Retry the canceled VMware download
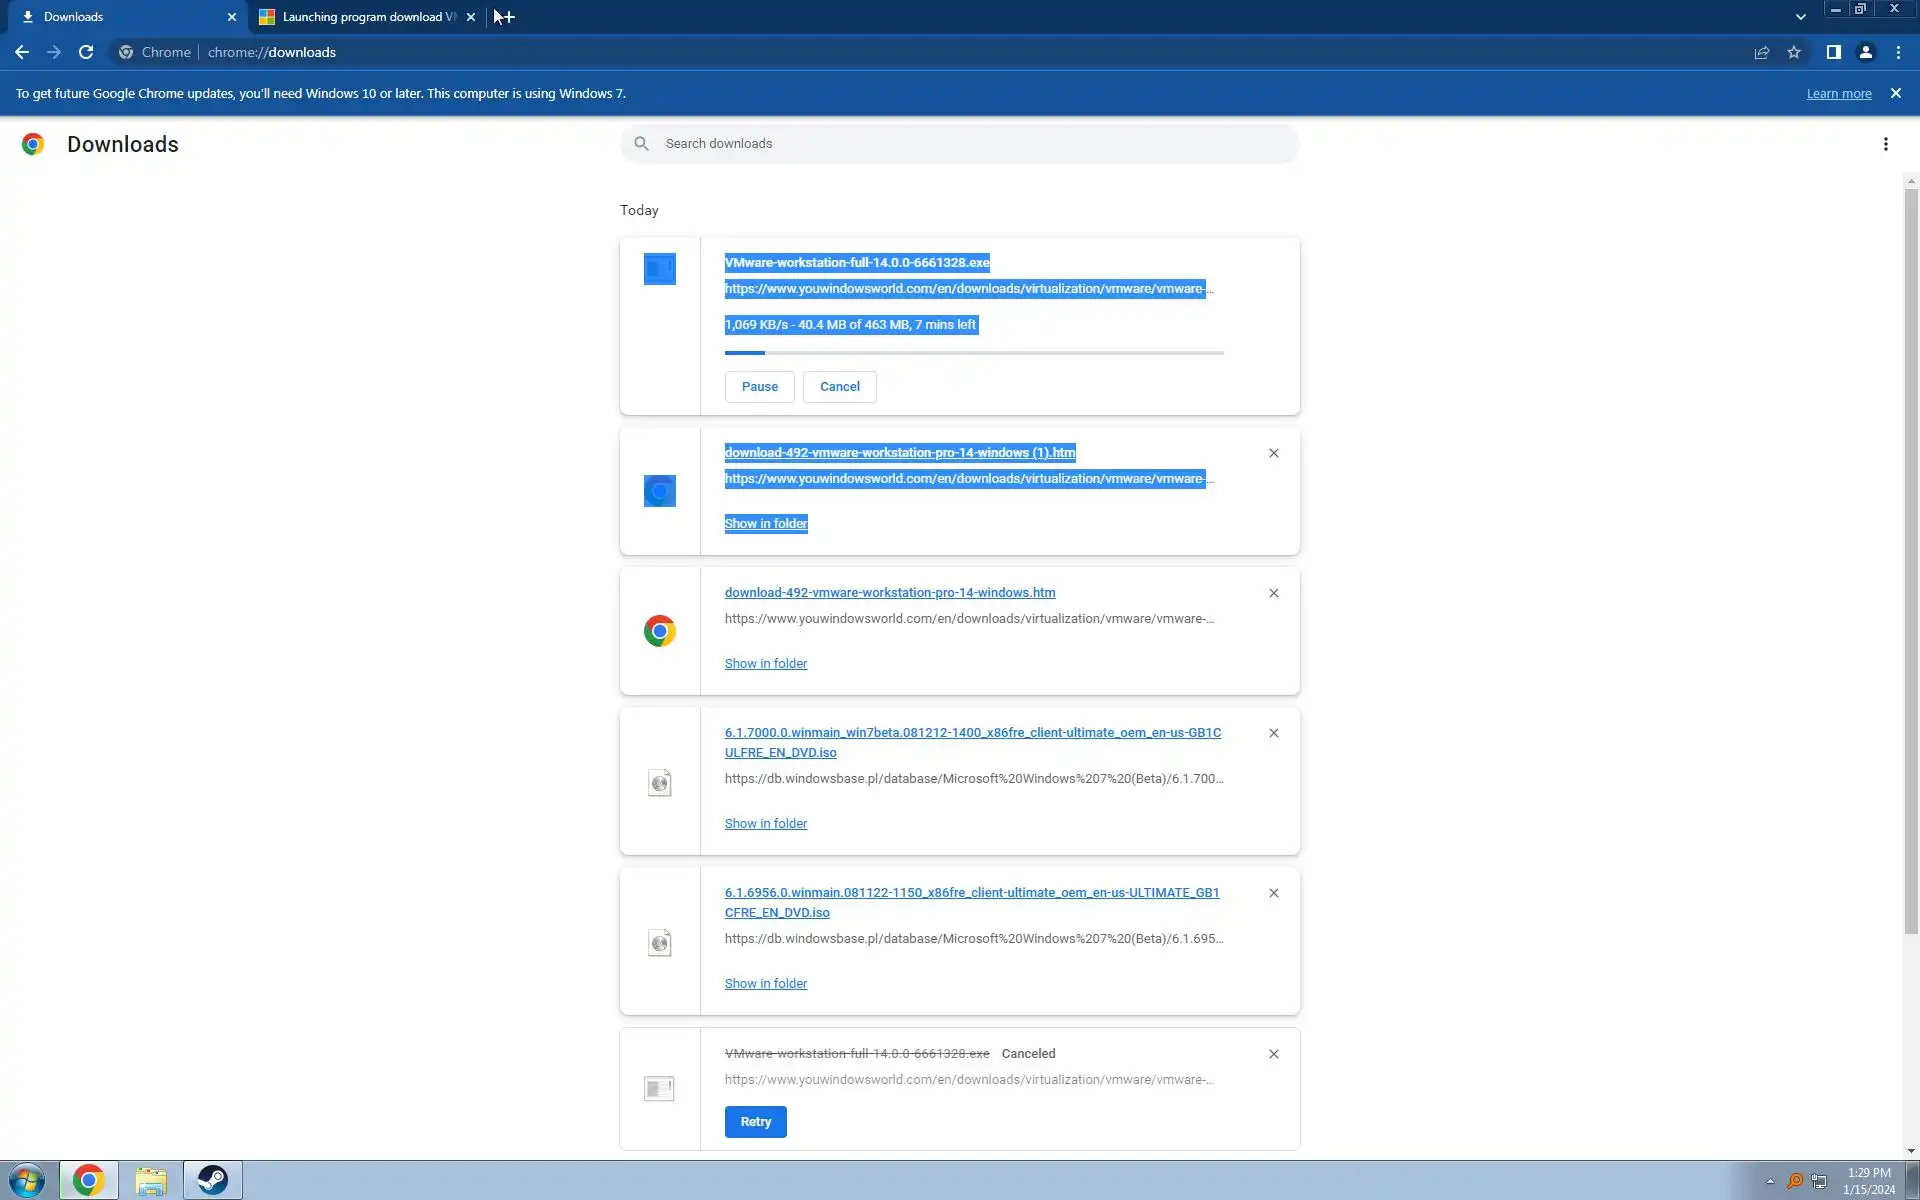Image resolution: width=1920 pixels, height=1200 pixels. click(x=755, y=1122)
